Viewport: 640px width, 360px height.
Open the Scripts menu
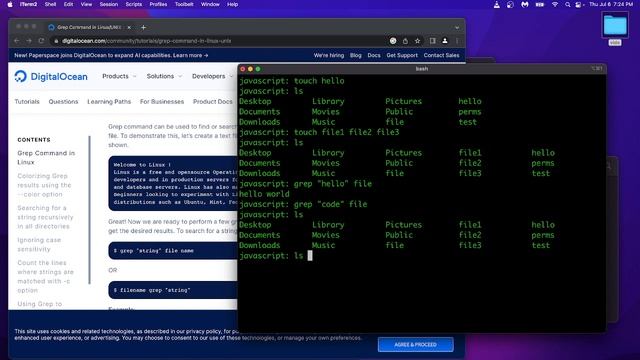pyautogui.click(x=133, y=4)
